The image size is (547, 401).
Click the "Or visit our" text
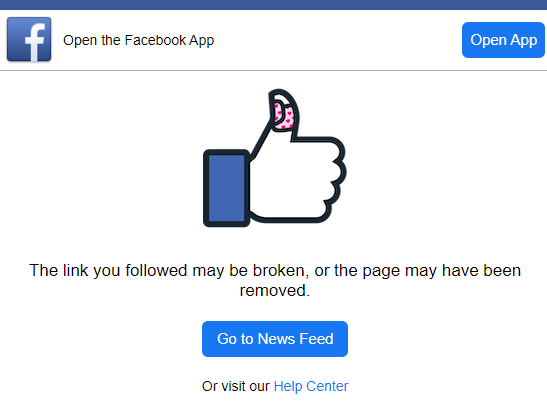pyautogui.click(x=235, y=386)
